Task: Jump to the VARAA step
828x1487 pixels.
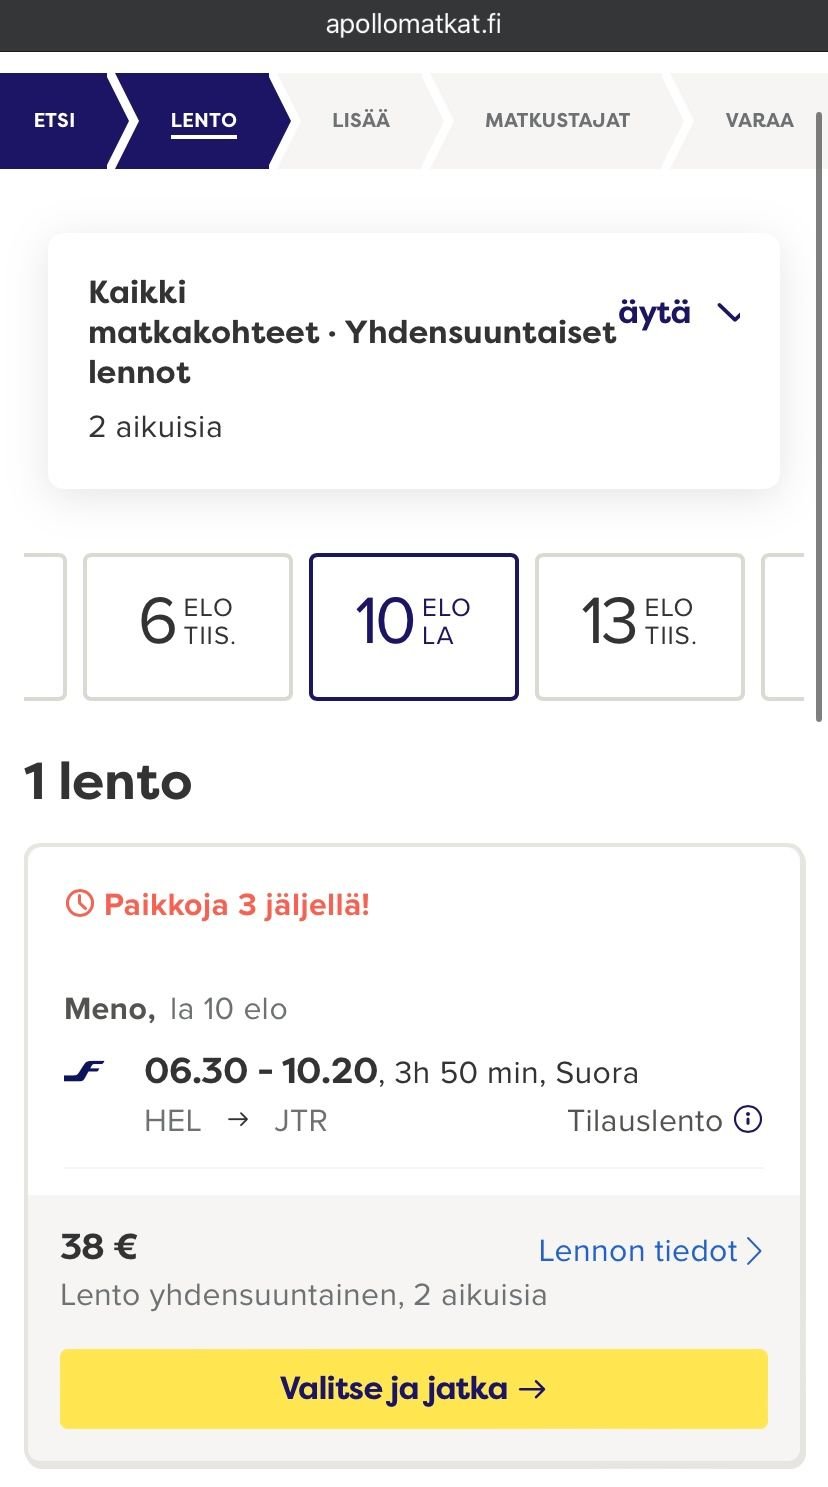Action: pos(759,120)
